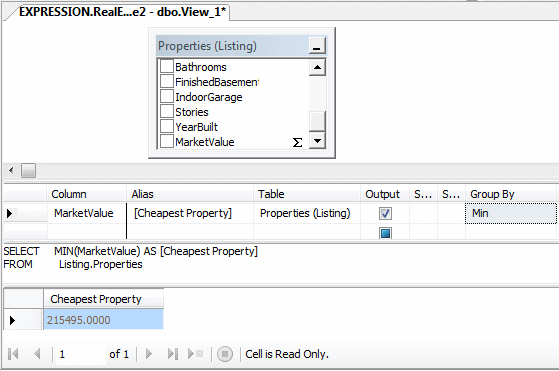Select the MarketValue criteria row arrow marker
This screenshot has width=559, height=371.
coord(10,213)
